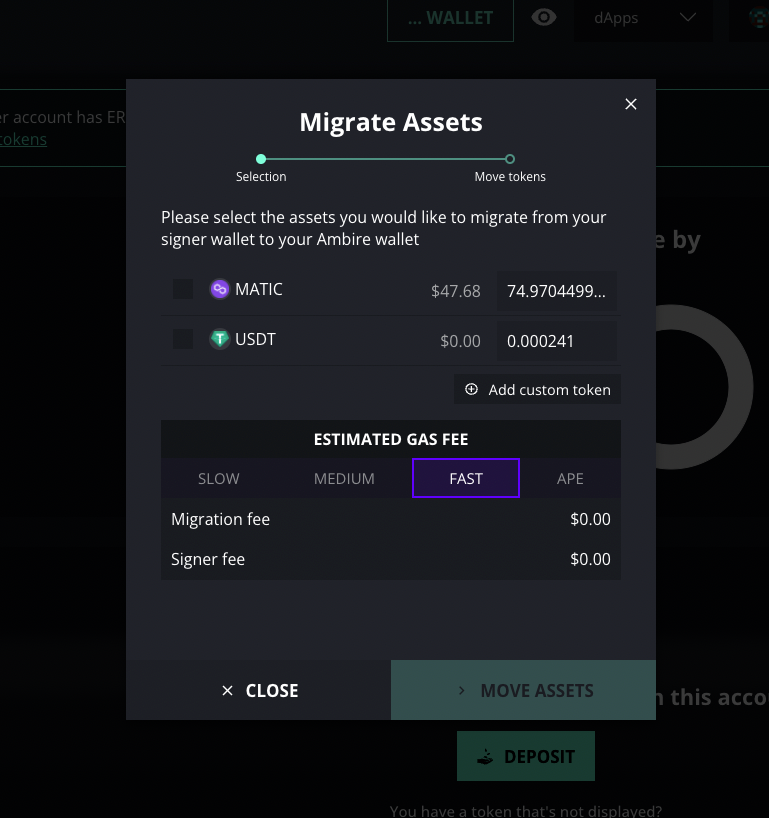The image size is (769, 818).
Task: Click the MOVE ASSETS button
Action: point(523,690)
